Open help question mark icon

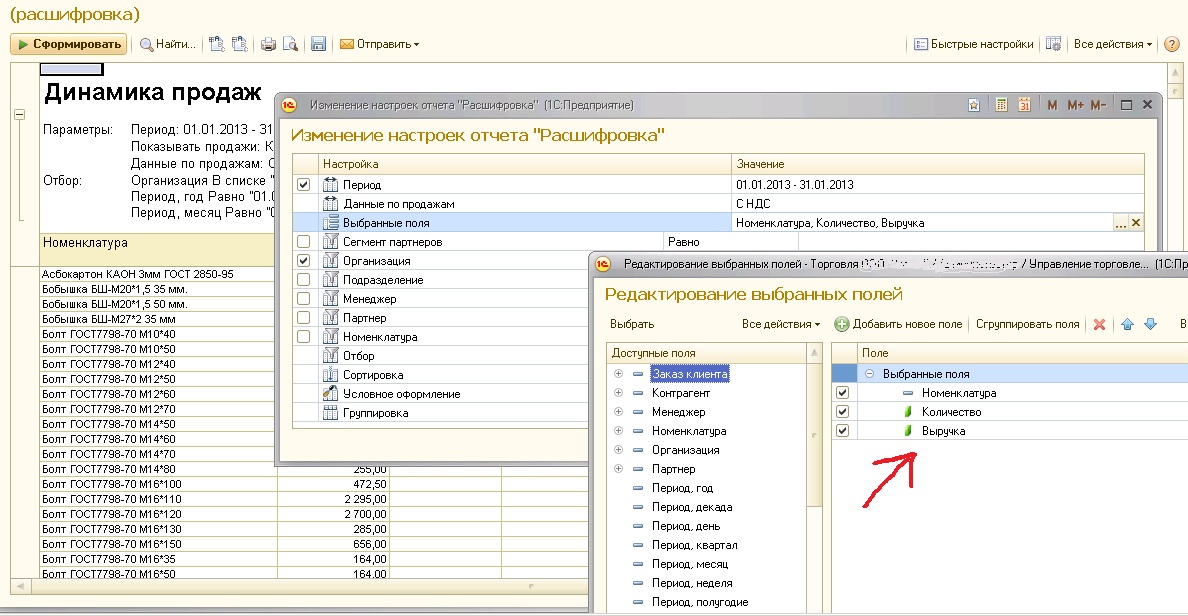(x=1171, y=44)
